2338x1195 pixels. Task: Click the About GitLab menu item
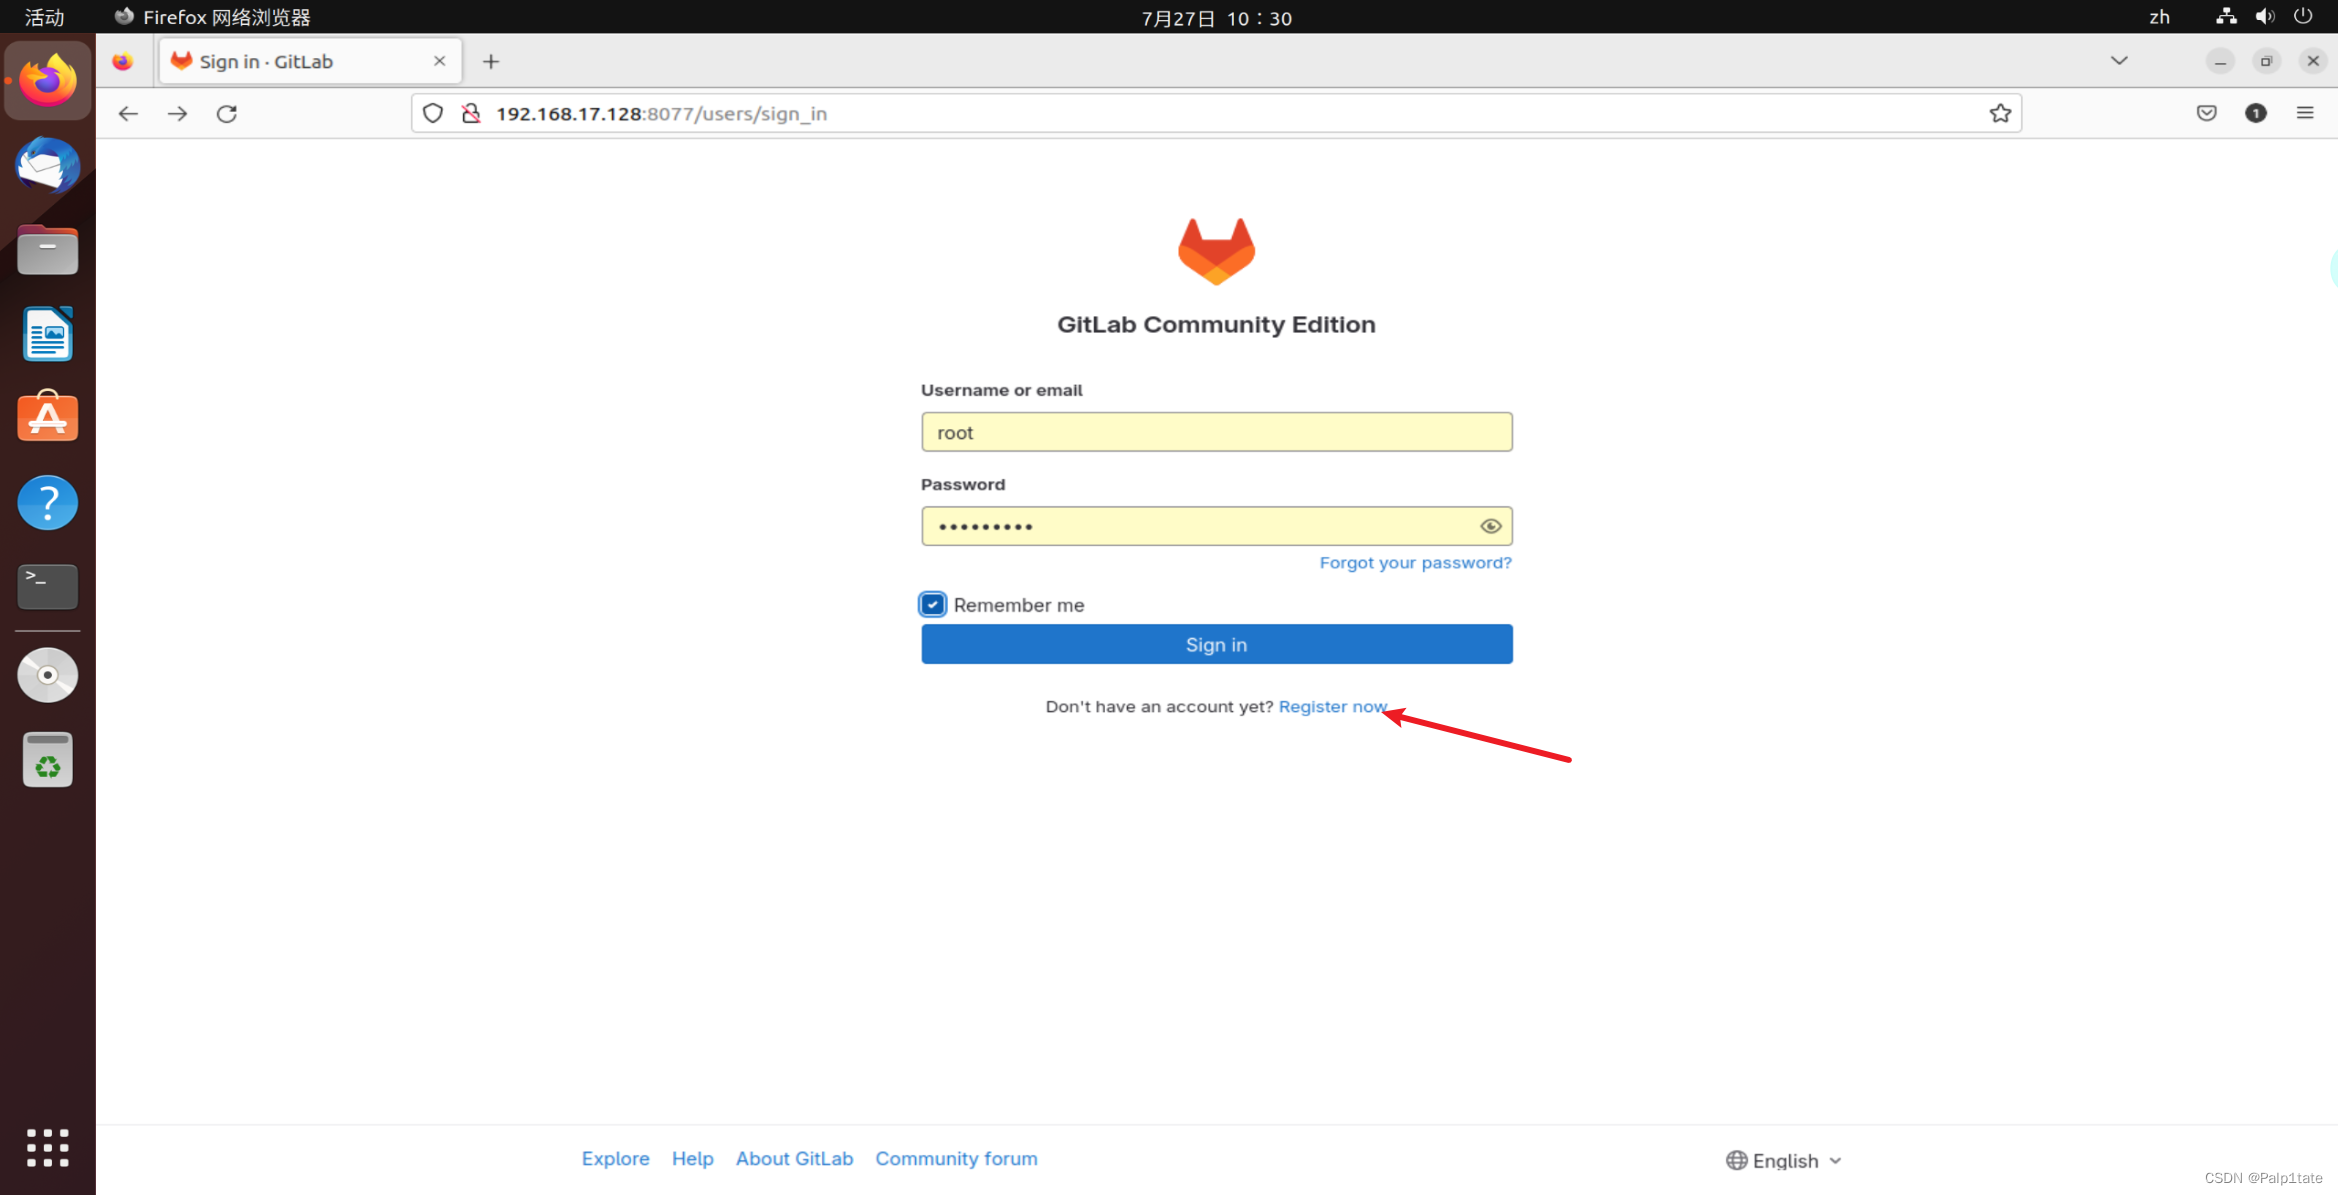click(x=793, y=1158)
